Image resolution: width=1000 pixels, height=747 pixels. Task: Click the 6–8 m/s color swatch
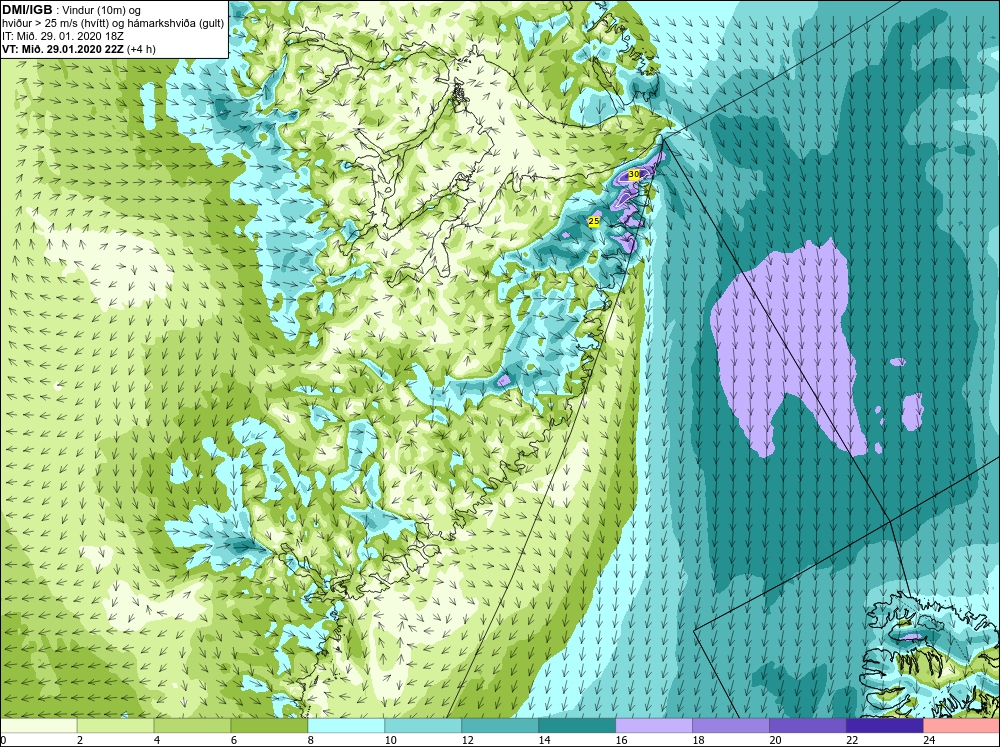269,726
